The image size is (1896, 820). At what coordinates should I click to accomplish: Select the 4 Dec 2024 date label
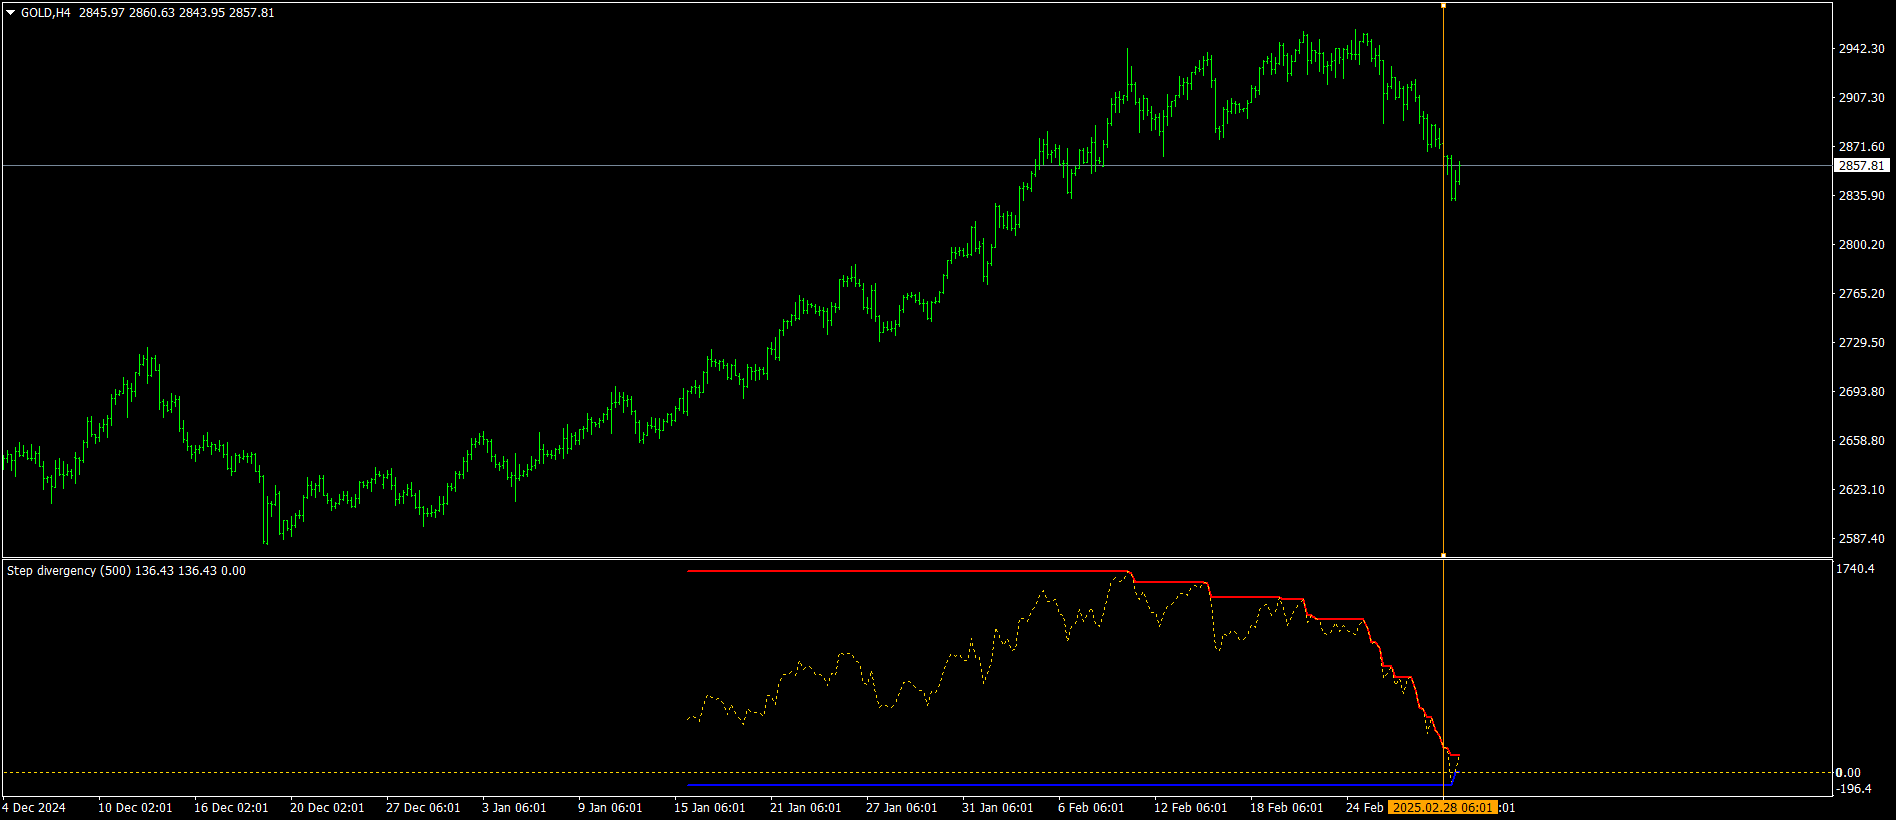pyautogui.click(x=34, y=808)
